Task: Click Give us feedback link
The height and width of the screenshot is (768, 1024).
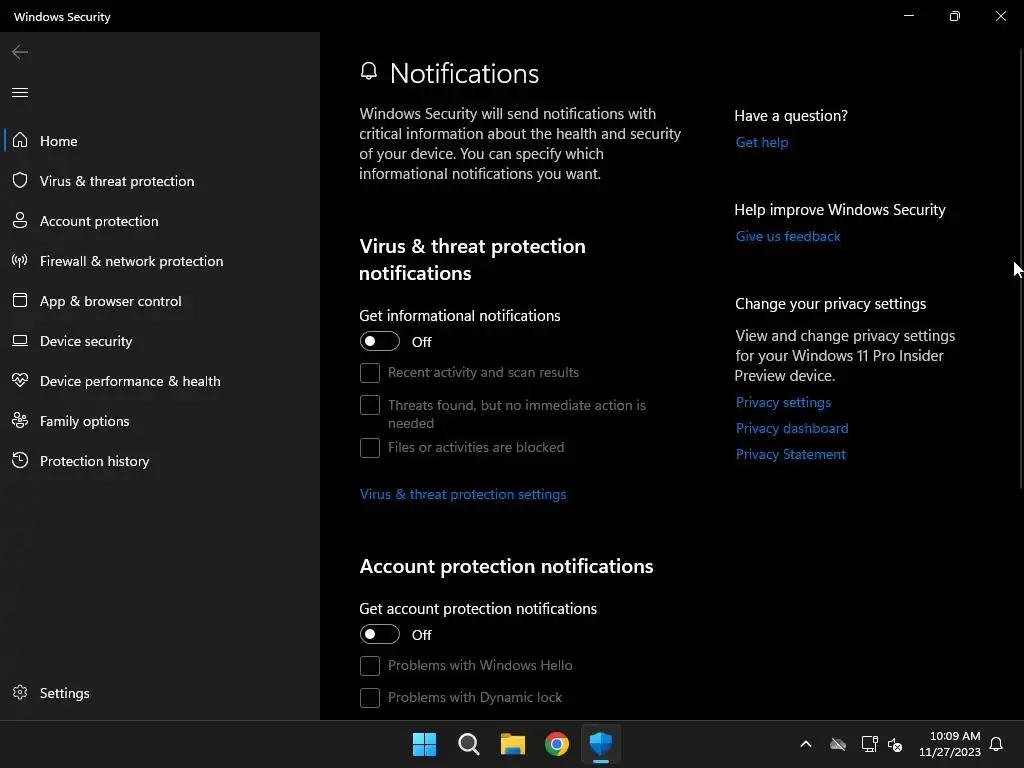Action: 788,236
